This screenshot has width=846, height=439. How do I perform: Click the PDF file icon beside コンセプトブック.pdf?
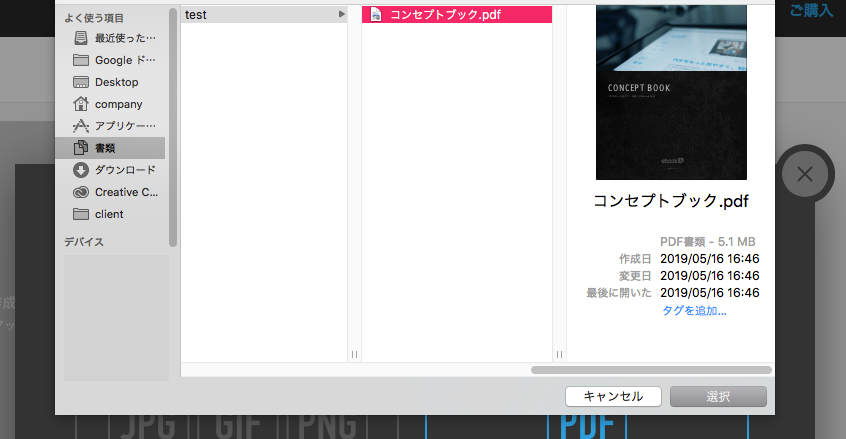point(376,15)
